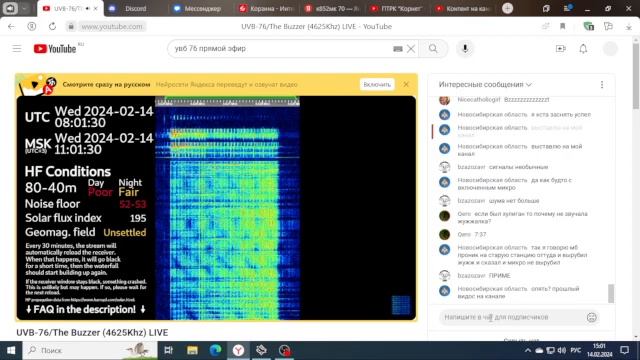640x360 pixels.
Task: Launch Microsoft Edge from the taskbar
Action: pos(215,350)
